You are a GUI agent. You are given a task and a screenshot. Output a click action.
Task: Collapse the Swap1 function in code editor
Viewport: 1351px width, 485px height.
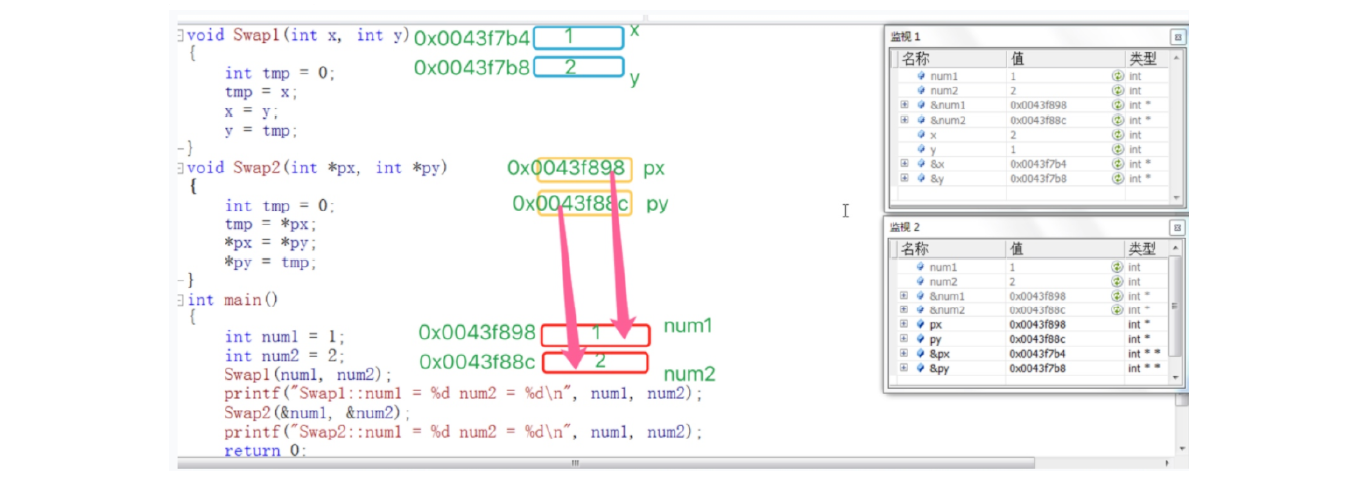(180, 34)
